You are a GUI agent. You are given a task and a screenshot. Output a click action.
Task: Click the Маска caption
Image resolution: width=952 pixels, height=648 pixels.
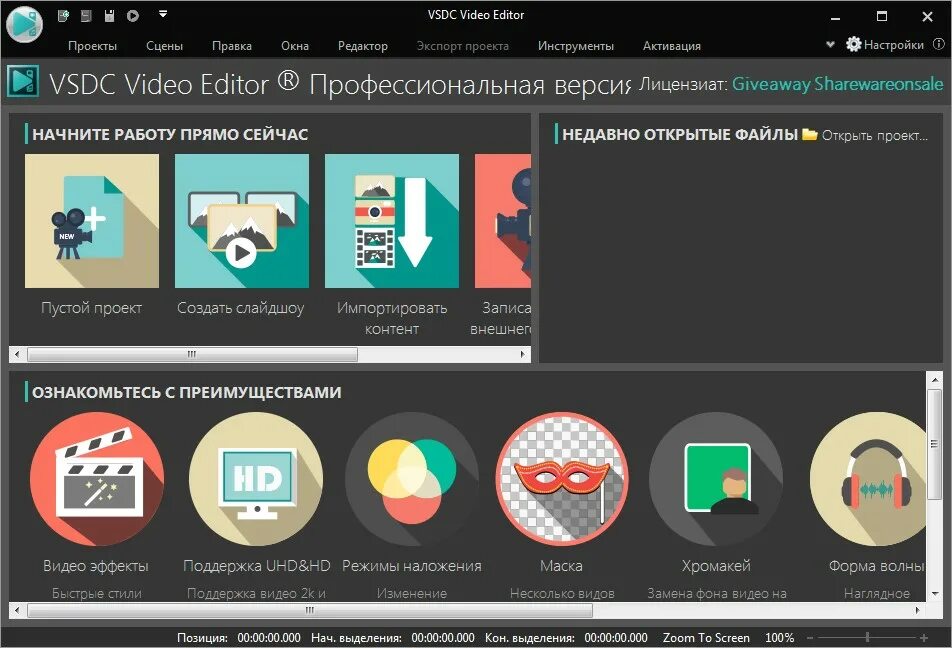pyautogui.click(x=562, y=566)
